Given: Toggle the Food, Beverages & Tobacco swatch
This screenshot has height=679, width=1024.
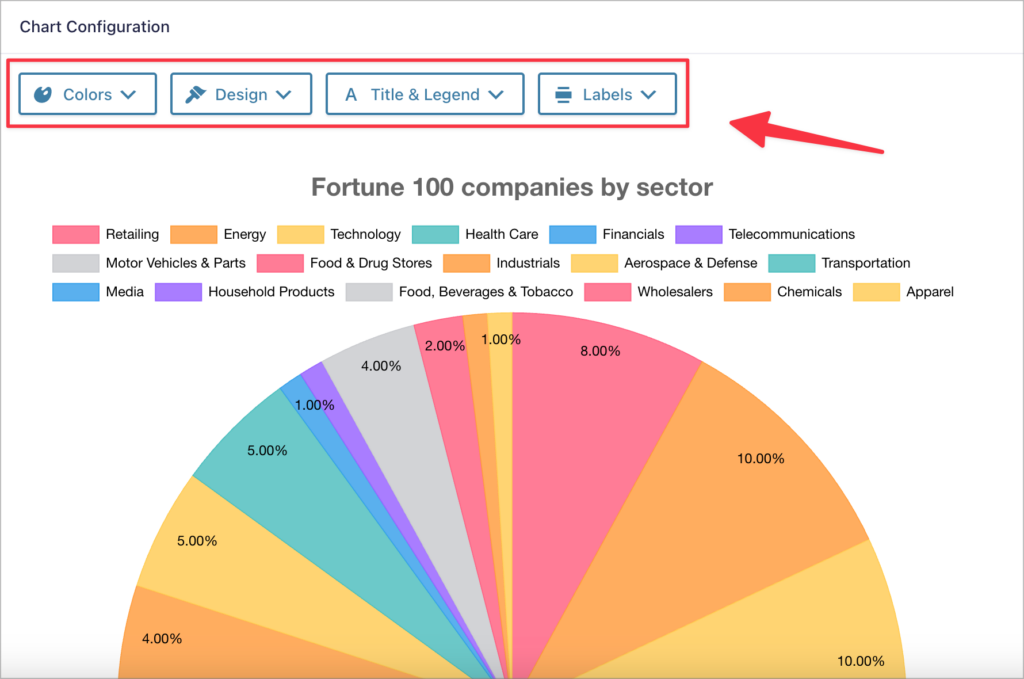Looking at the screenshot, I should pyautogui.click(x=369, y=292).
